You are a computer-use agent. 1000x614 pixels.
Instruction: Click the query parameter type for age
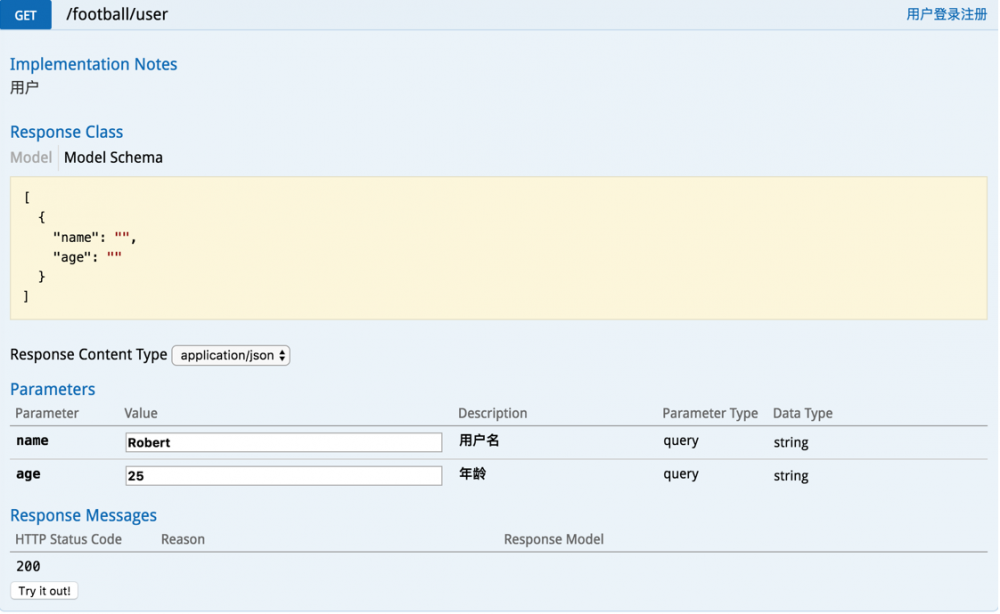tap(681, 475)
